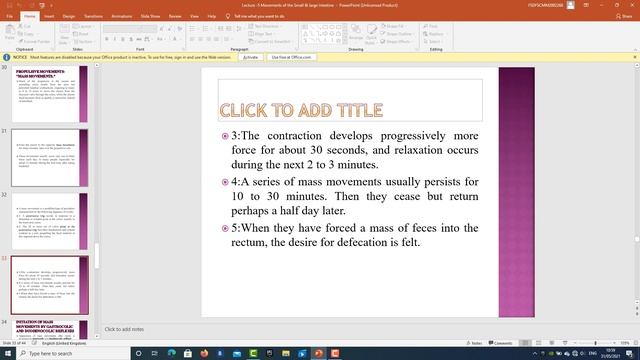The width and height of the screenshot is (640, 360).
Task: Open the Select dropdown in Editing
Action: click(433, 42)
